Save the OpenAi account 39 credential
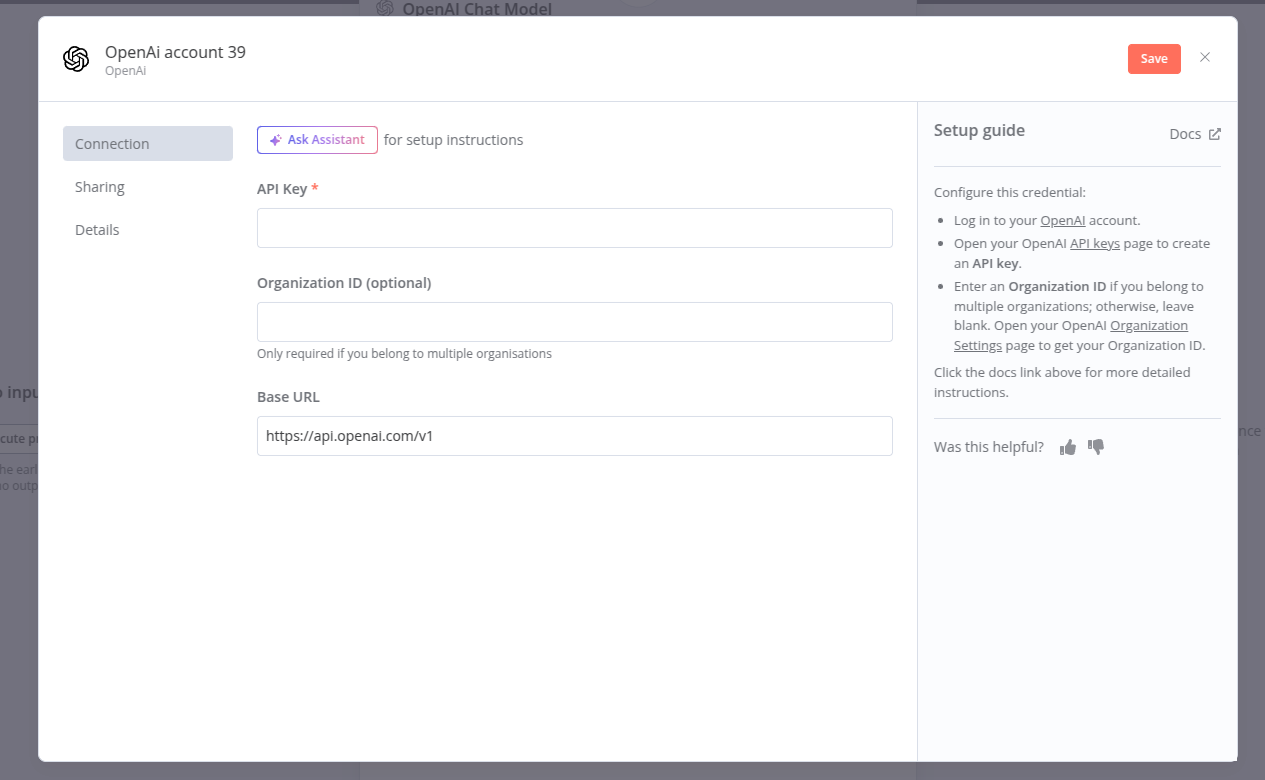The width and height of the screenshot is (1265, 780). pyautogui.click(x=1153, y=58)
